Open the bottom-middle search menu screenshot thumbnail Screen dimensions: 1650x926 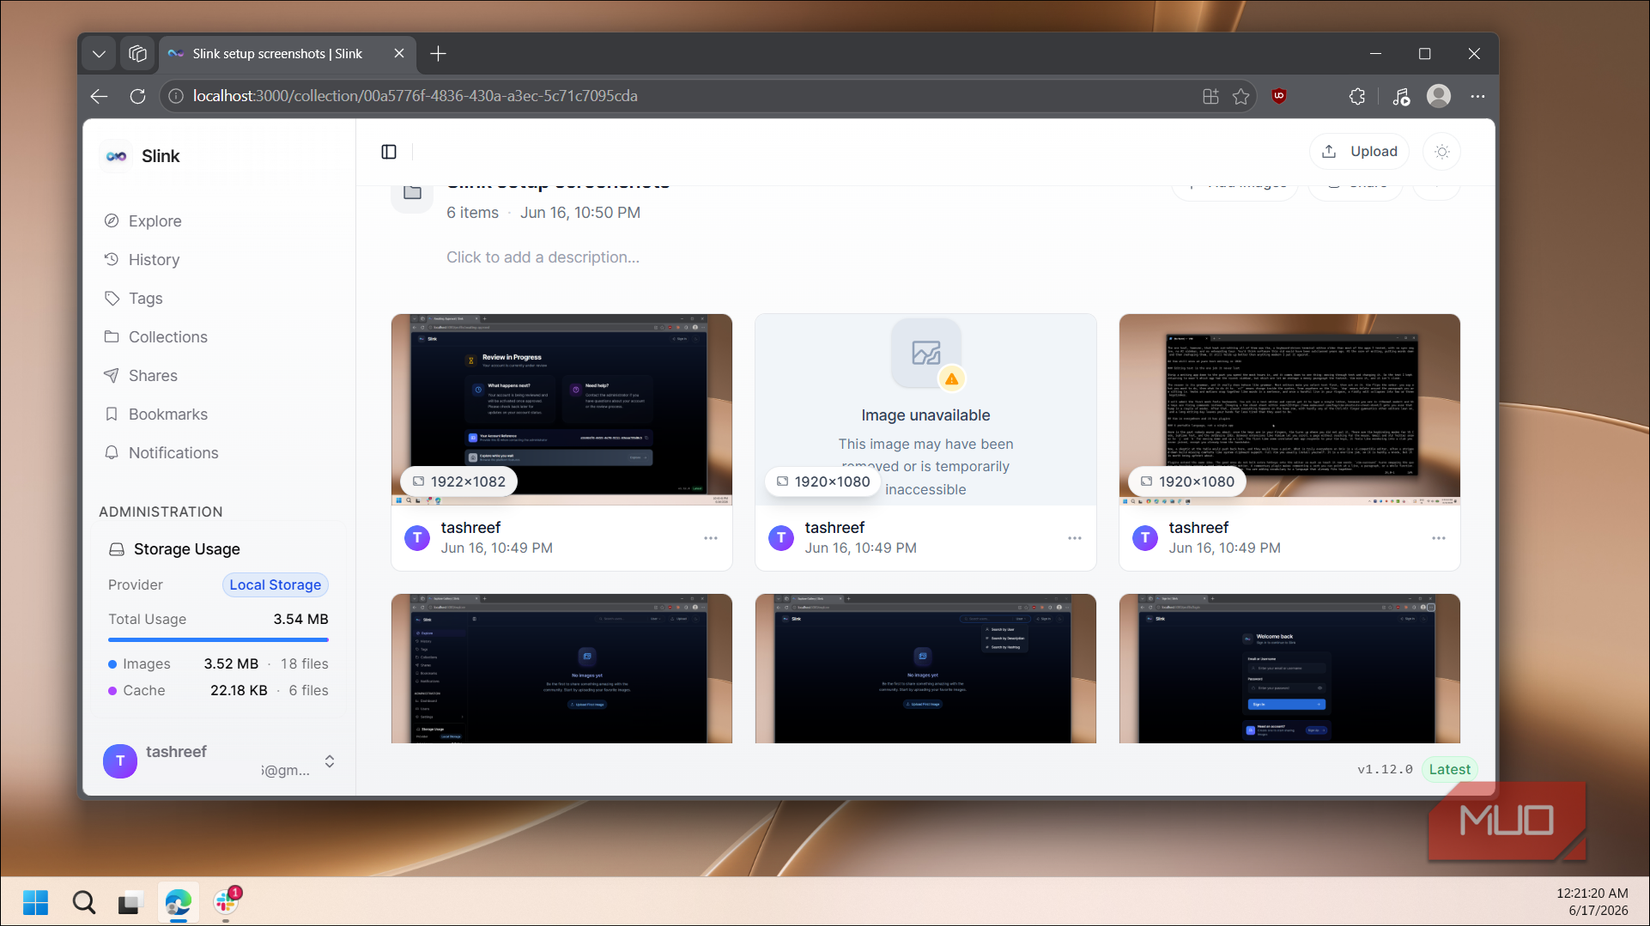coord(926,669)
